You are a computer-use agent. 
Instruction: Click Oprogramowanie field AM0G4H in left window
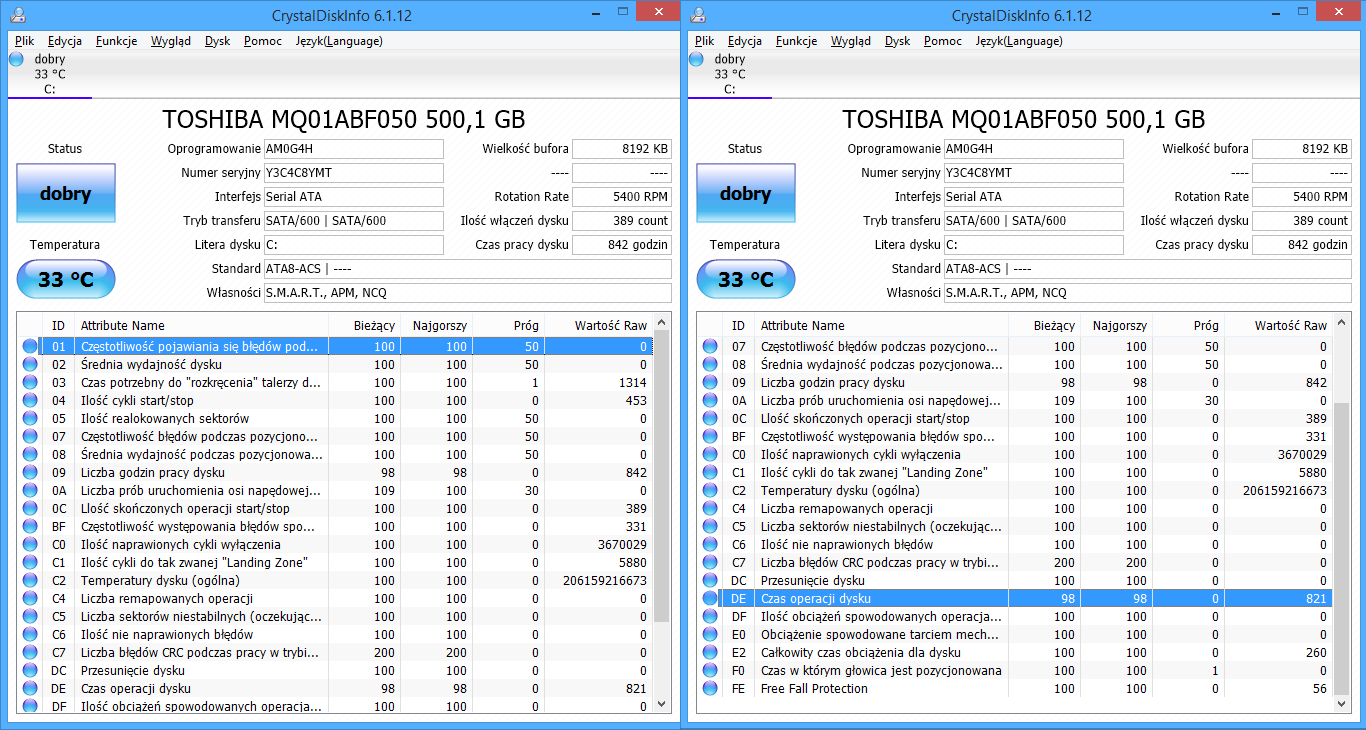[353, 149]
